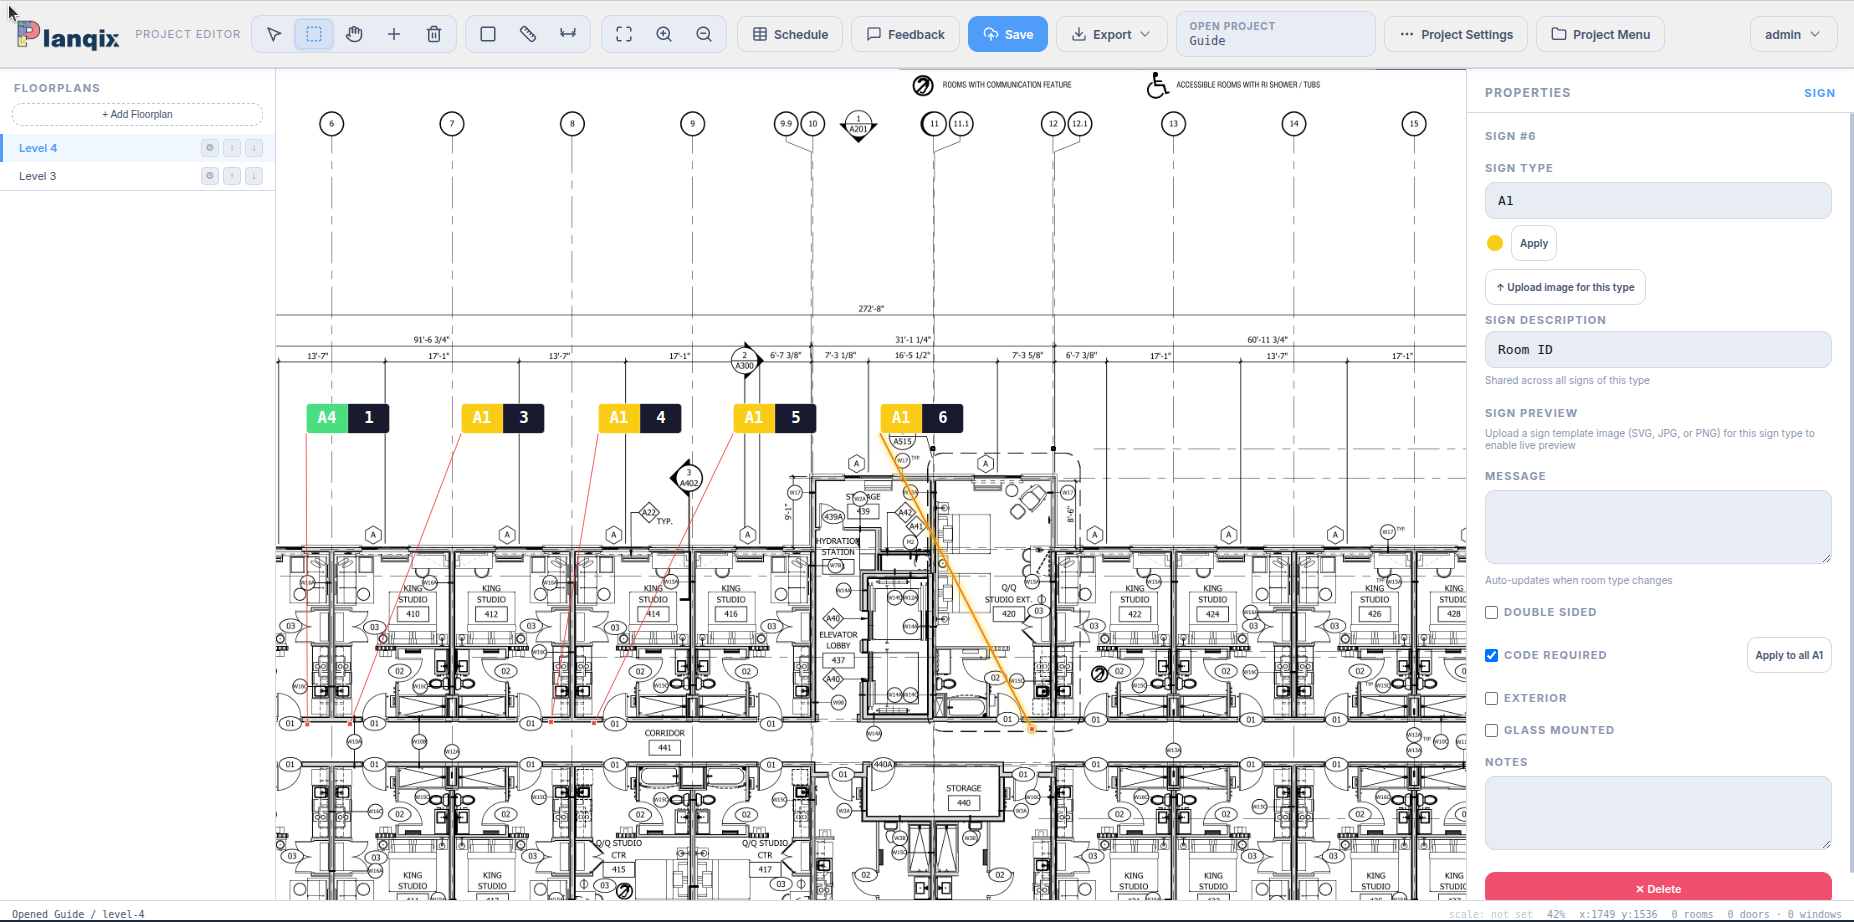
Task: Click Add Floorplan
Action: pos(137,114)
